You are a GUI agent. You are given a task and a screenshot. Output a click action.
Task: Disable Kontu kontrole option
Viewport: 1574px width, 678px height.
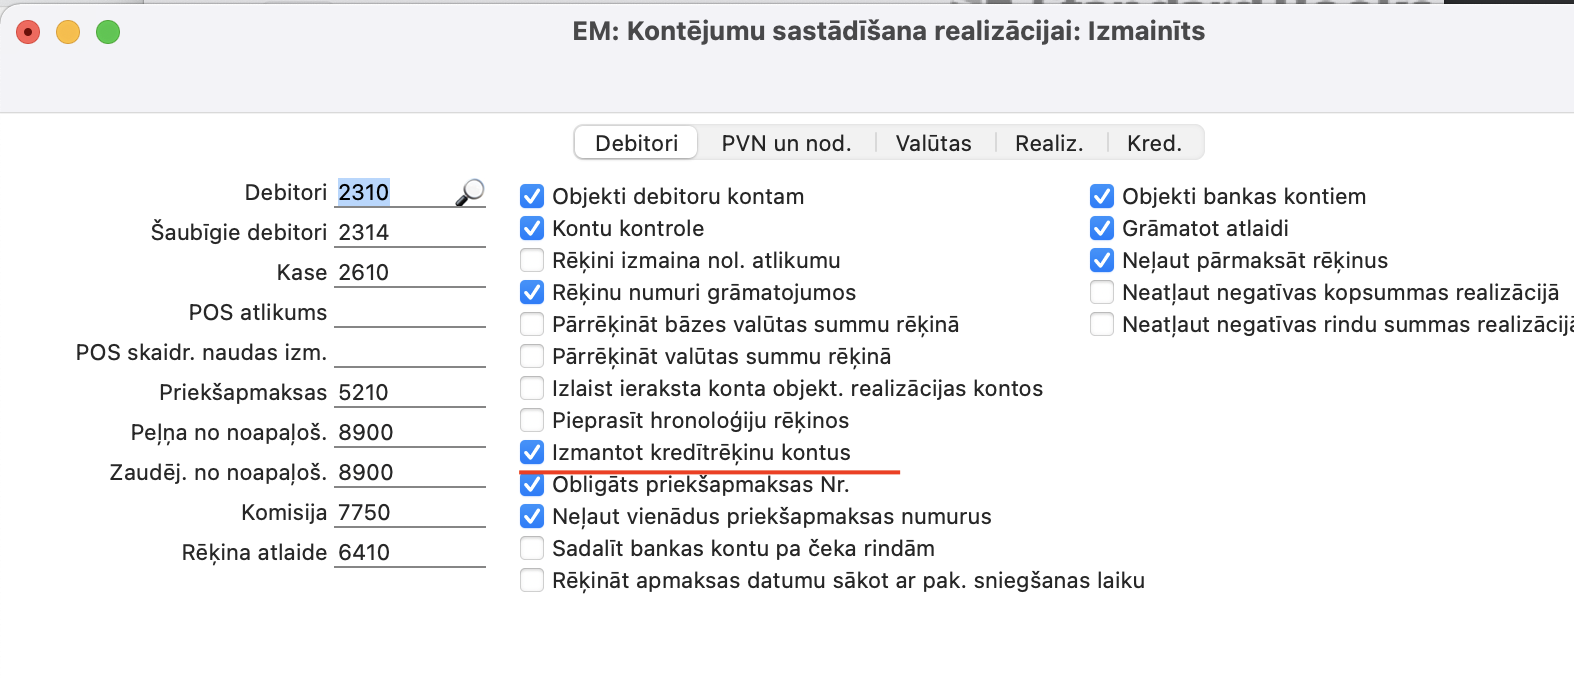coord(532,228)
